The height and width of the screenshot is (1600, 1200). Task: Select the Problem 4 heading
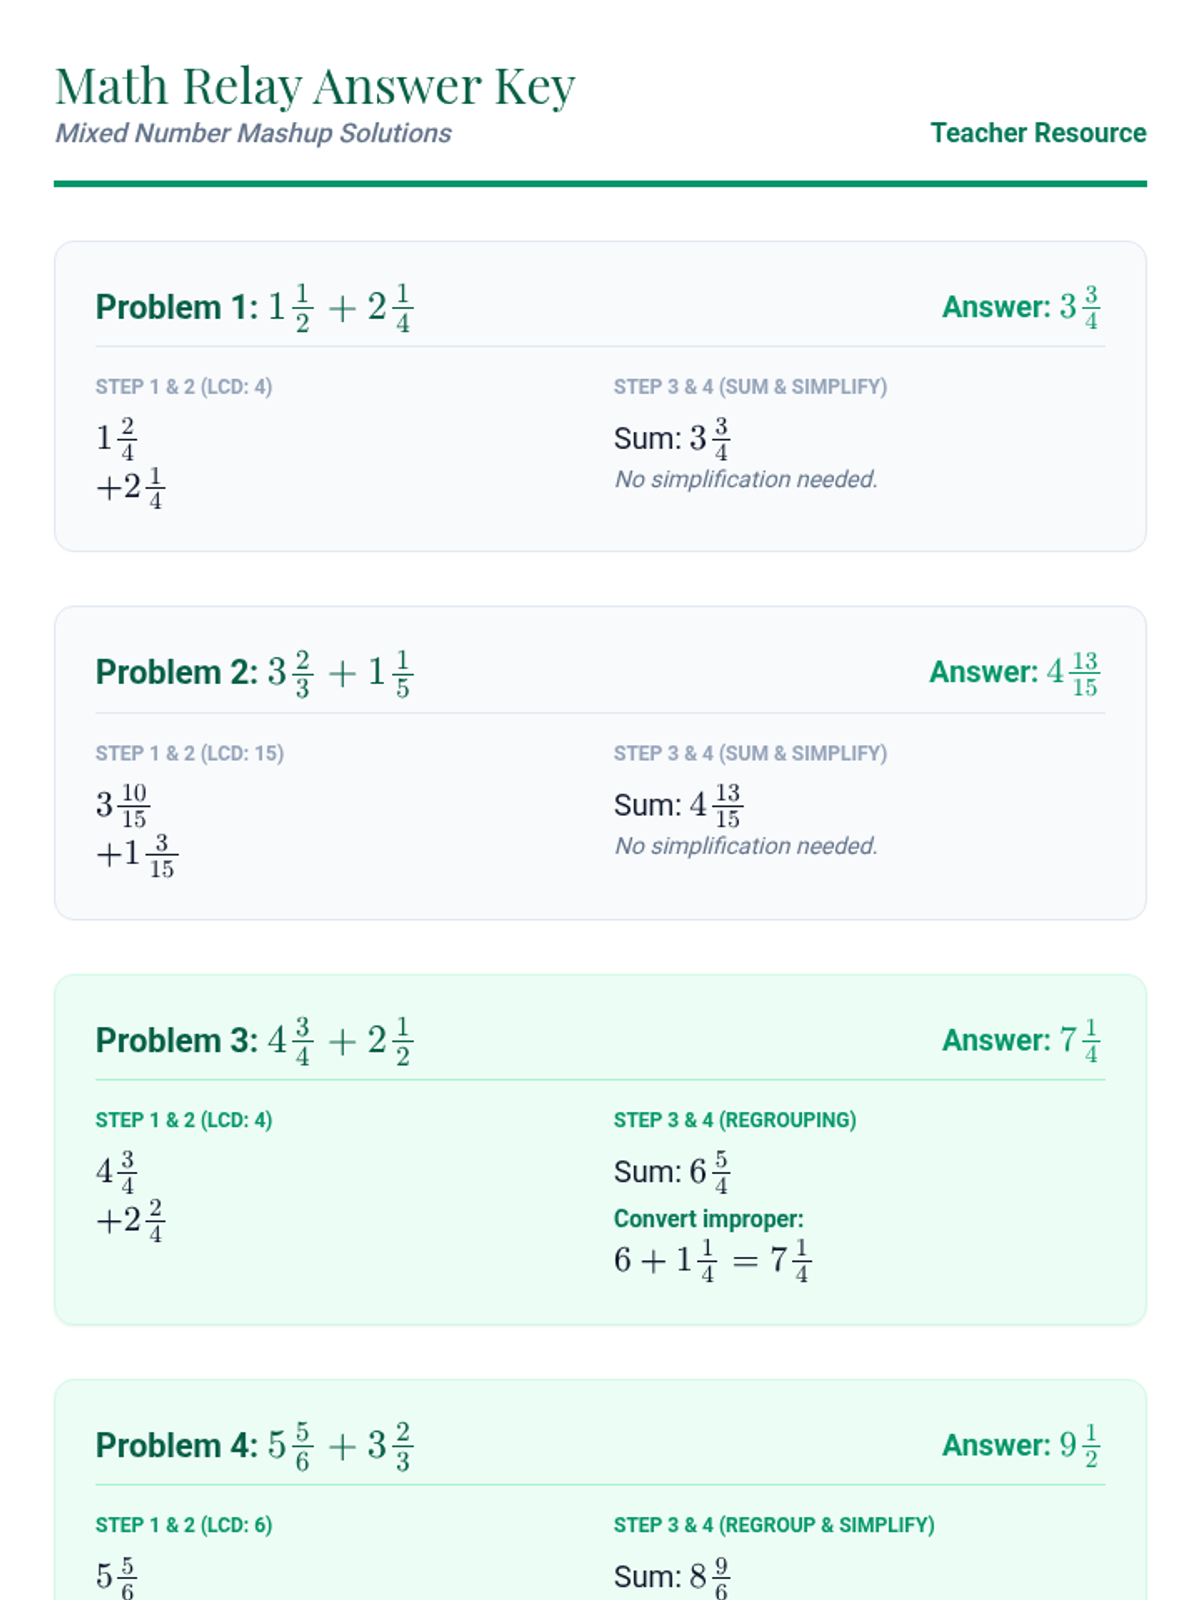coord(254,1445)
